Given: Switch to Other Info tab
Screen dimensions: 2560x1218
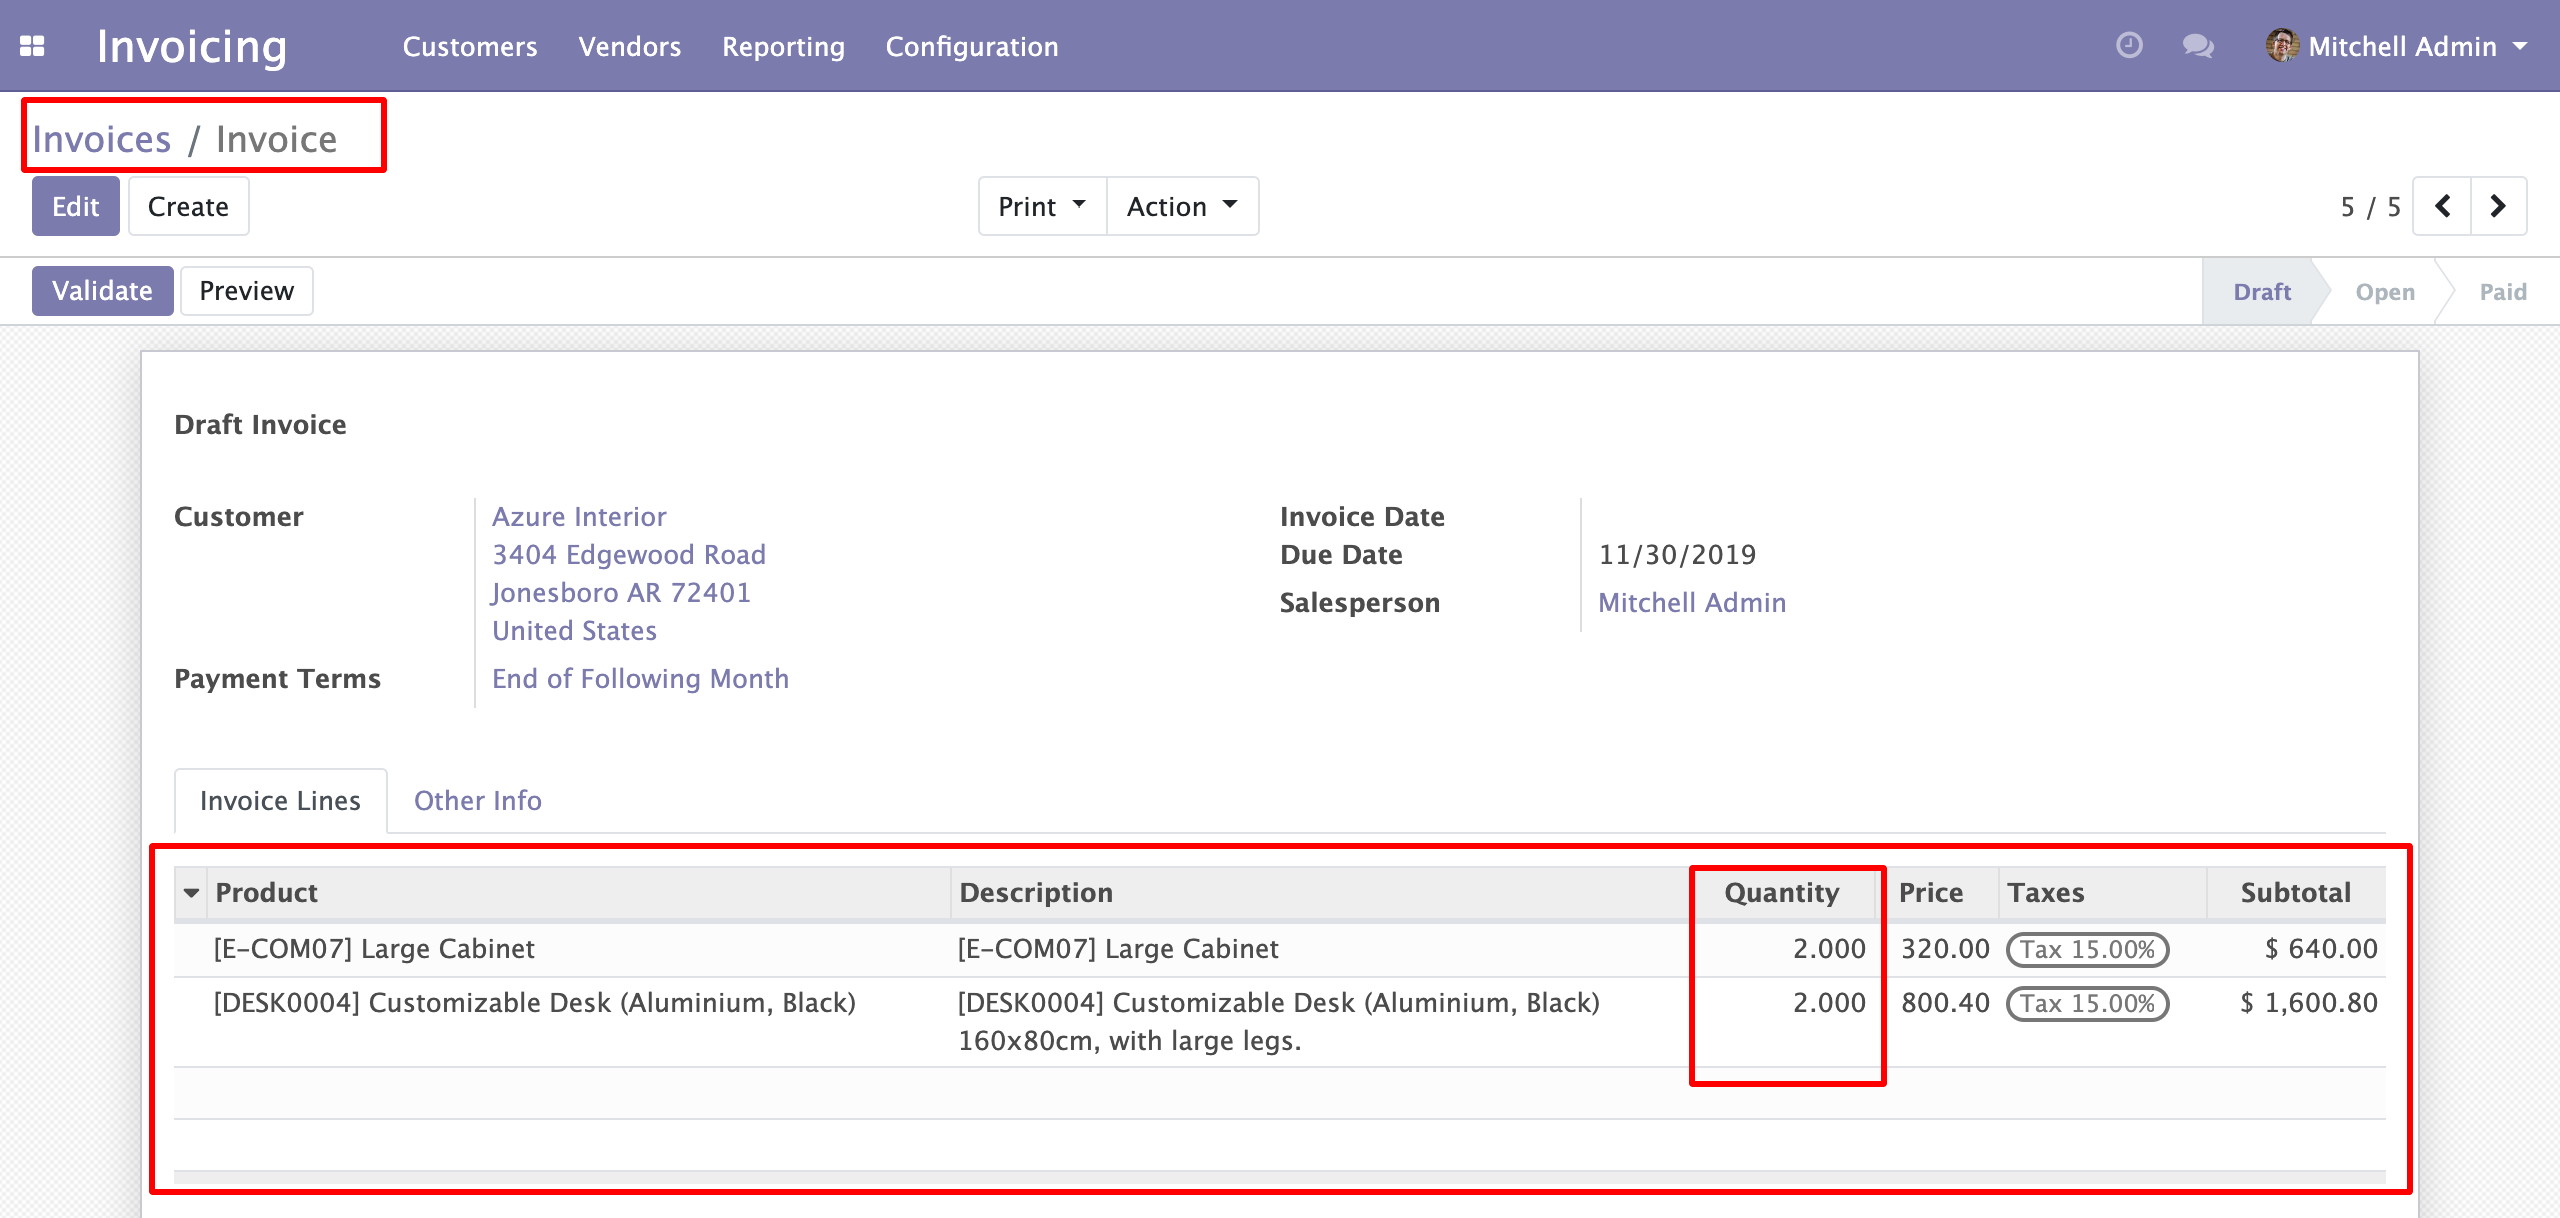Looking at the screenshot, I should 477,801.
